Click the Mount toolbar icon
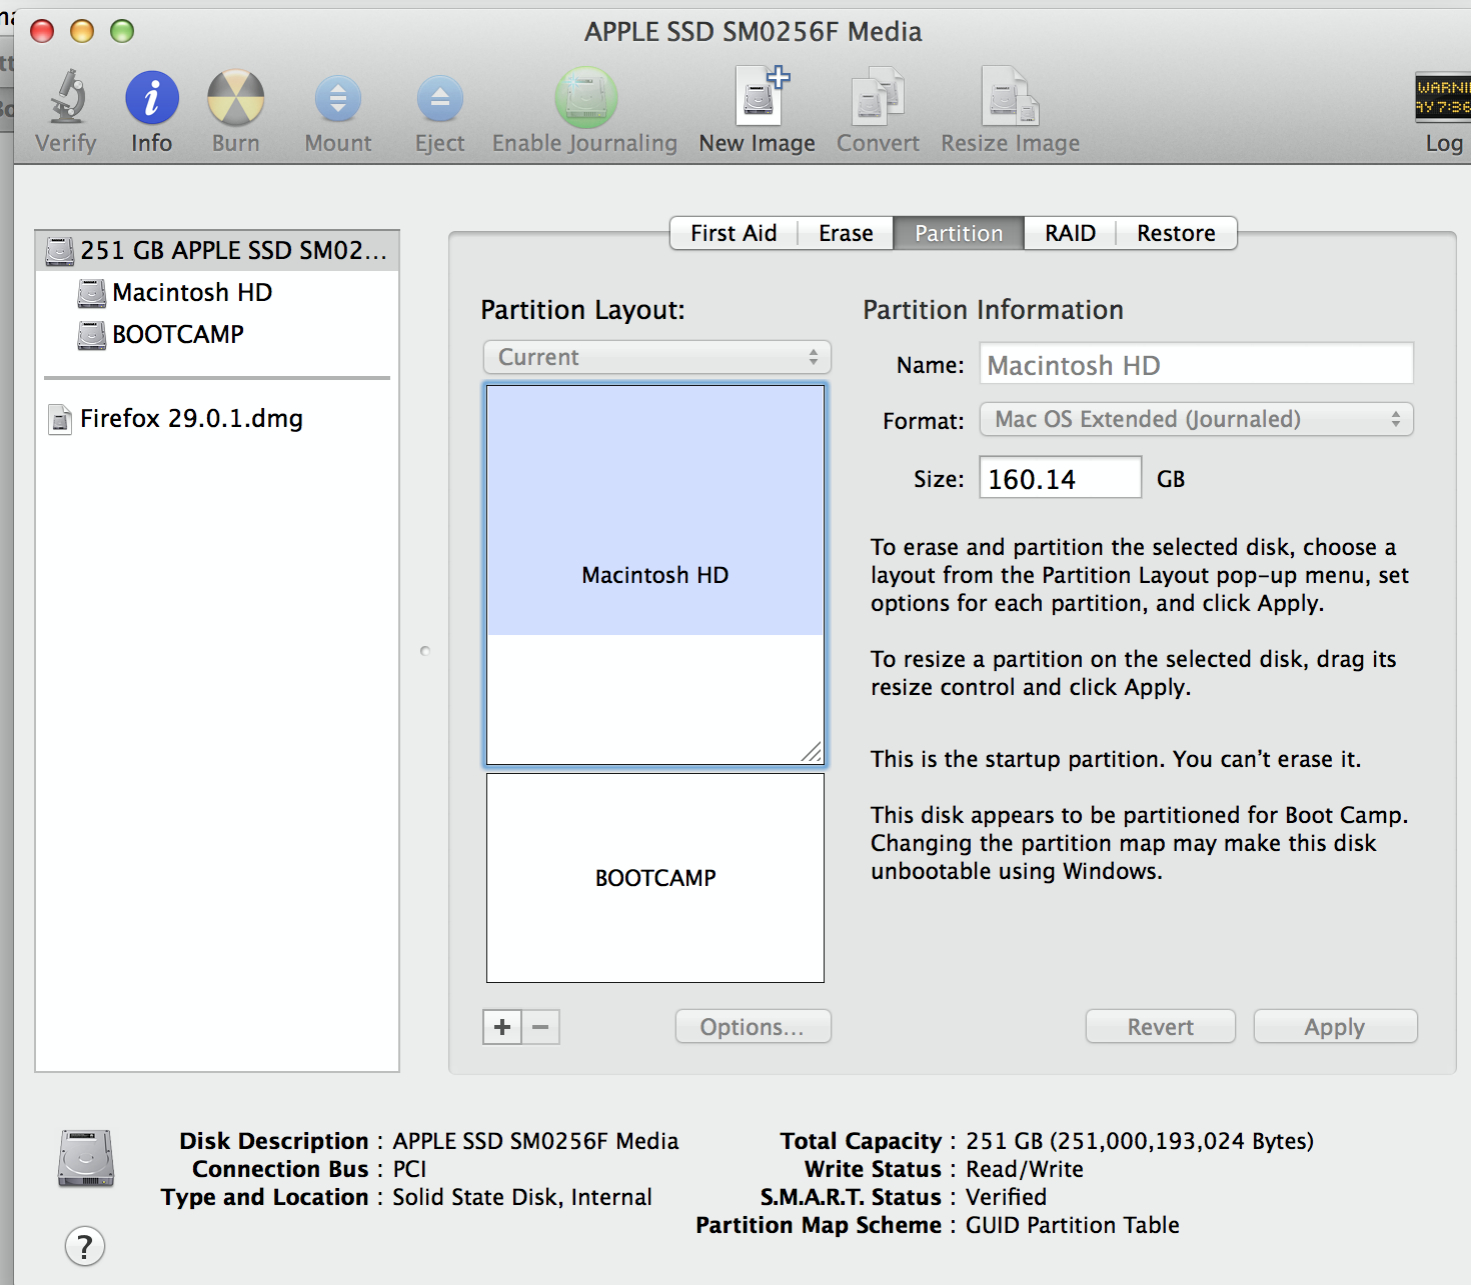The width and height of the screenshot is (1471, 1285). pos(338,99)
